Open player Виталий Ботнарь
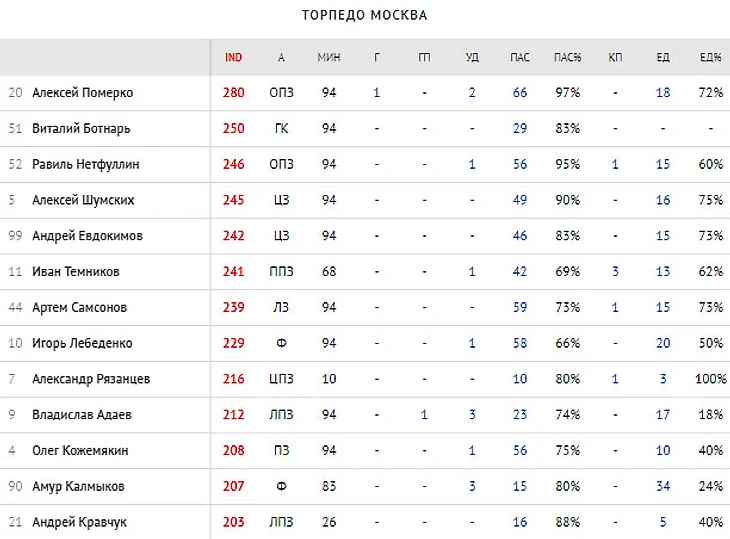 point(81,129)
